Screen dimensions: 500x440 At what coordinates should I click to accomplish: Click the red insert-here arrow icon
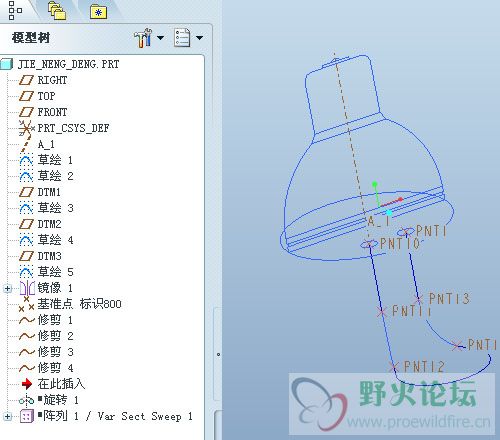click(27, 384)
